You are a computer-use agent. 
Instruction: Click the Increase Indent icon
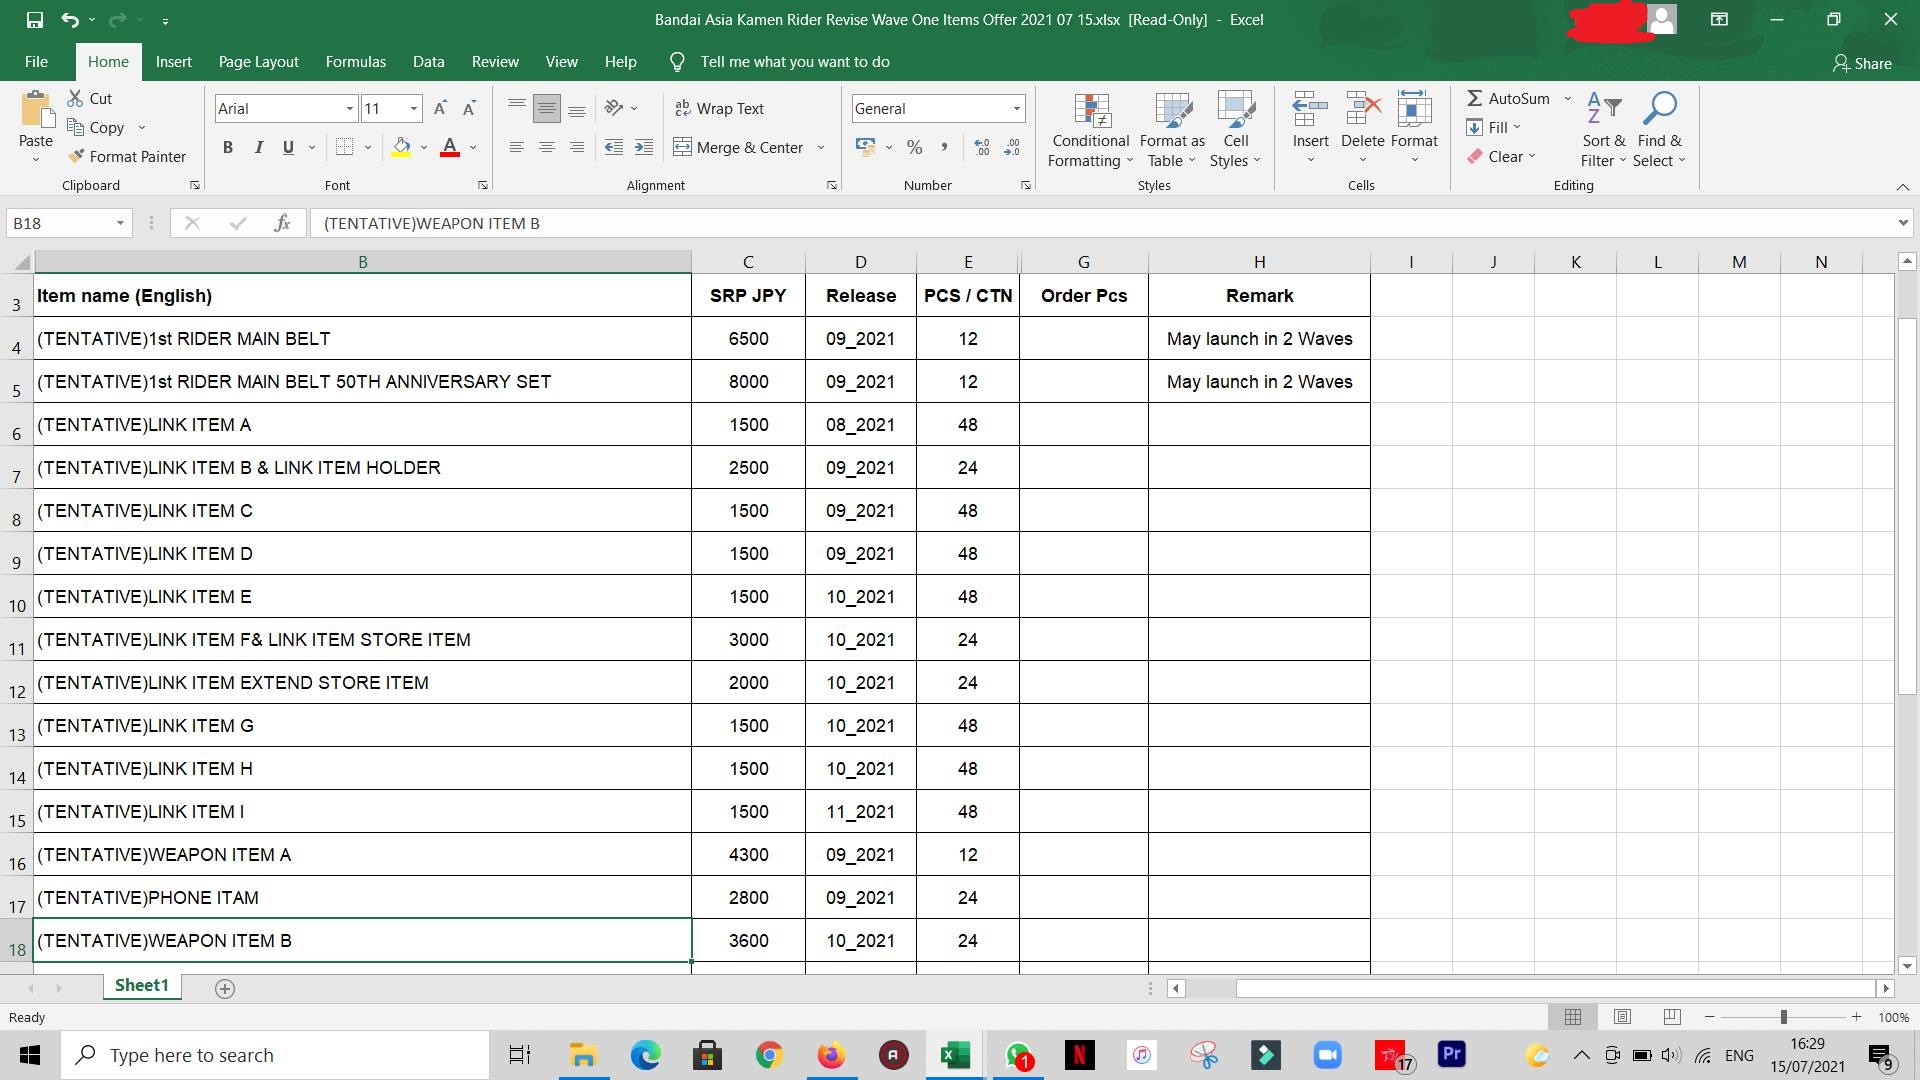(643, 147)
